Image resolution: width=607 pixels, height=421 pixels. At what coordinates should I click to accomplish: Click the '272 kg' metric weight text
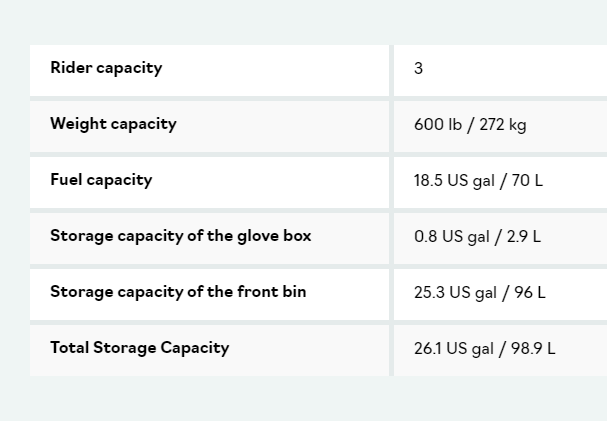coord(503,125)
